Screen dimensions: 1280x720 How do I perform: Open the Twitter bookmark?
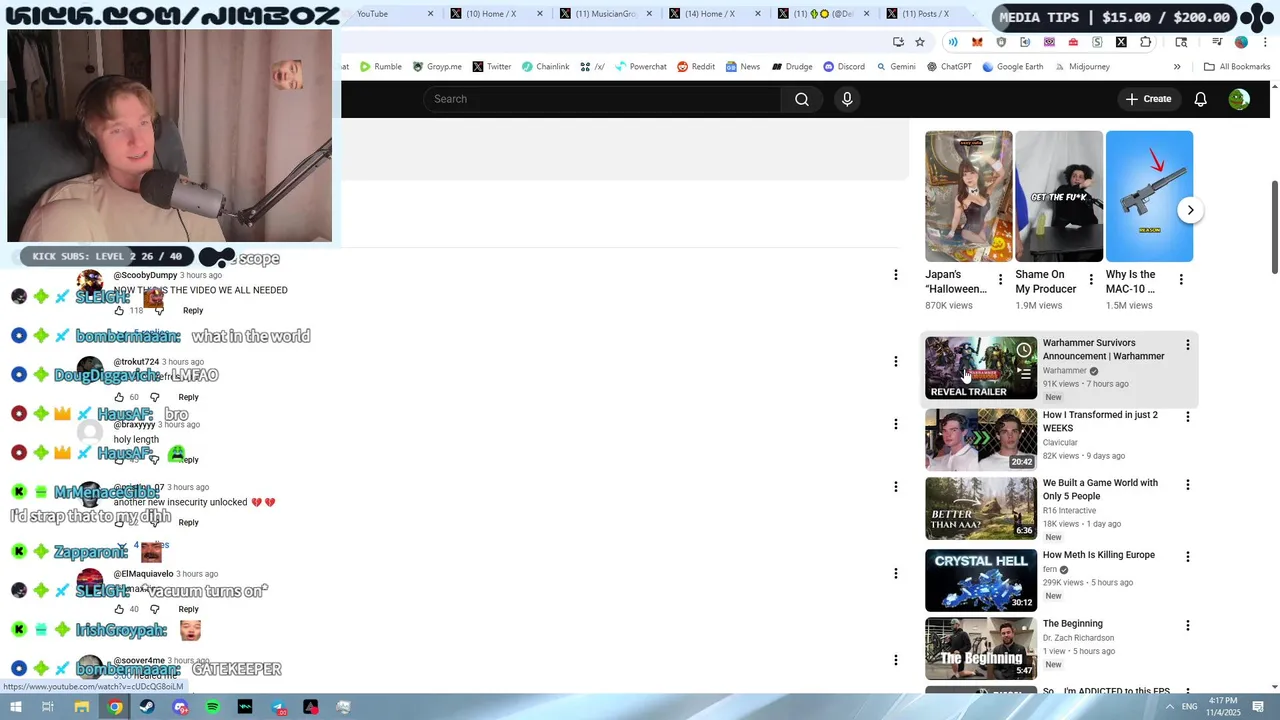coord(491,67)
